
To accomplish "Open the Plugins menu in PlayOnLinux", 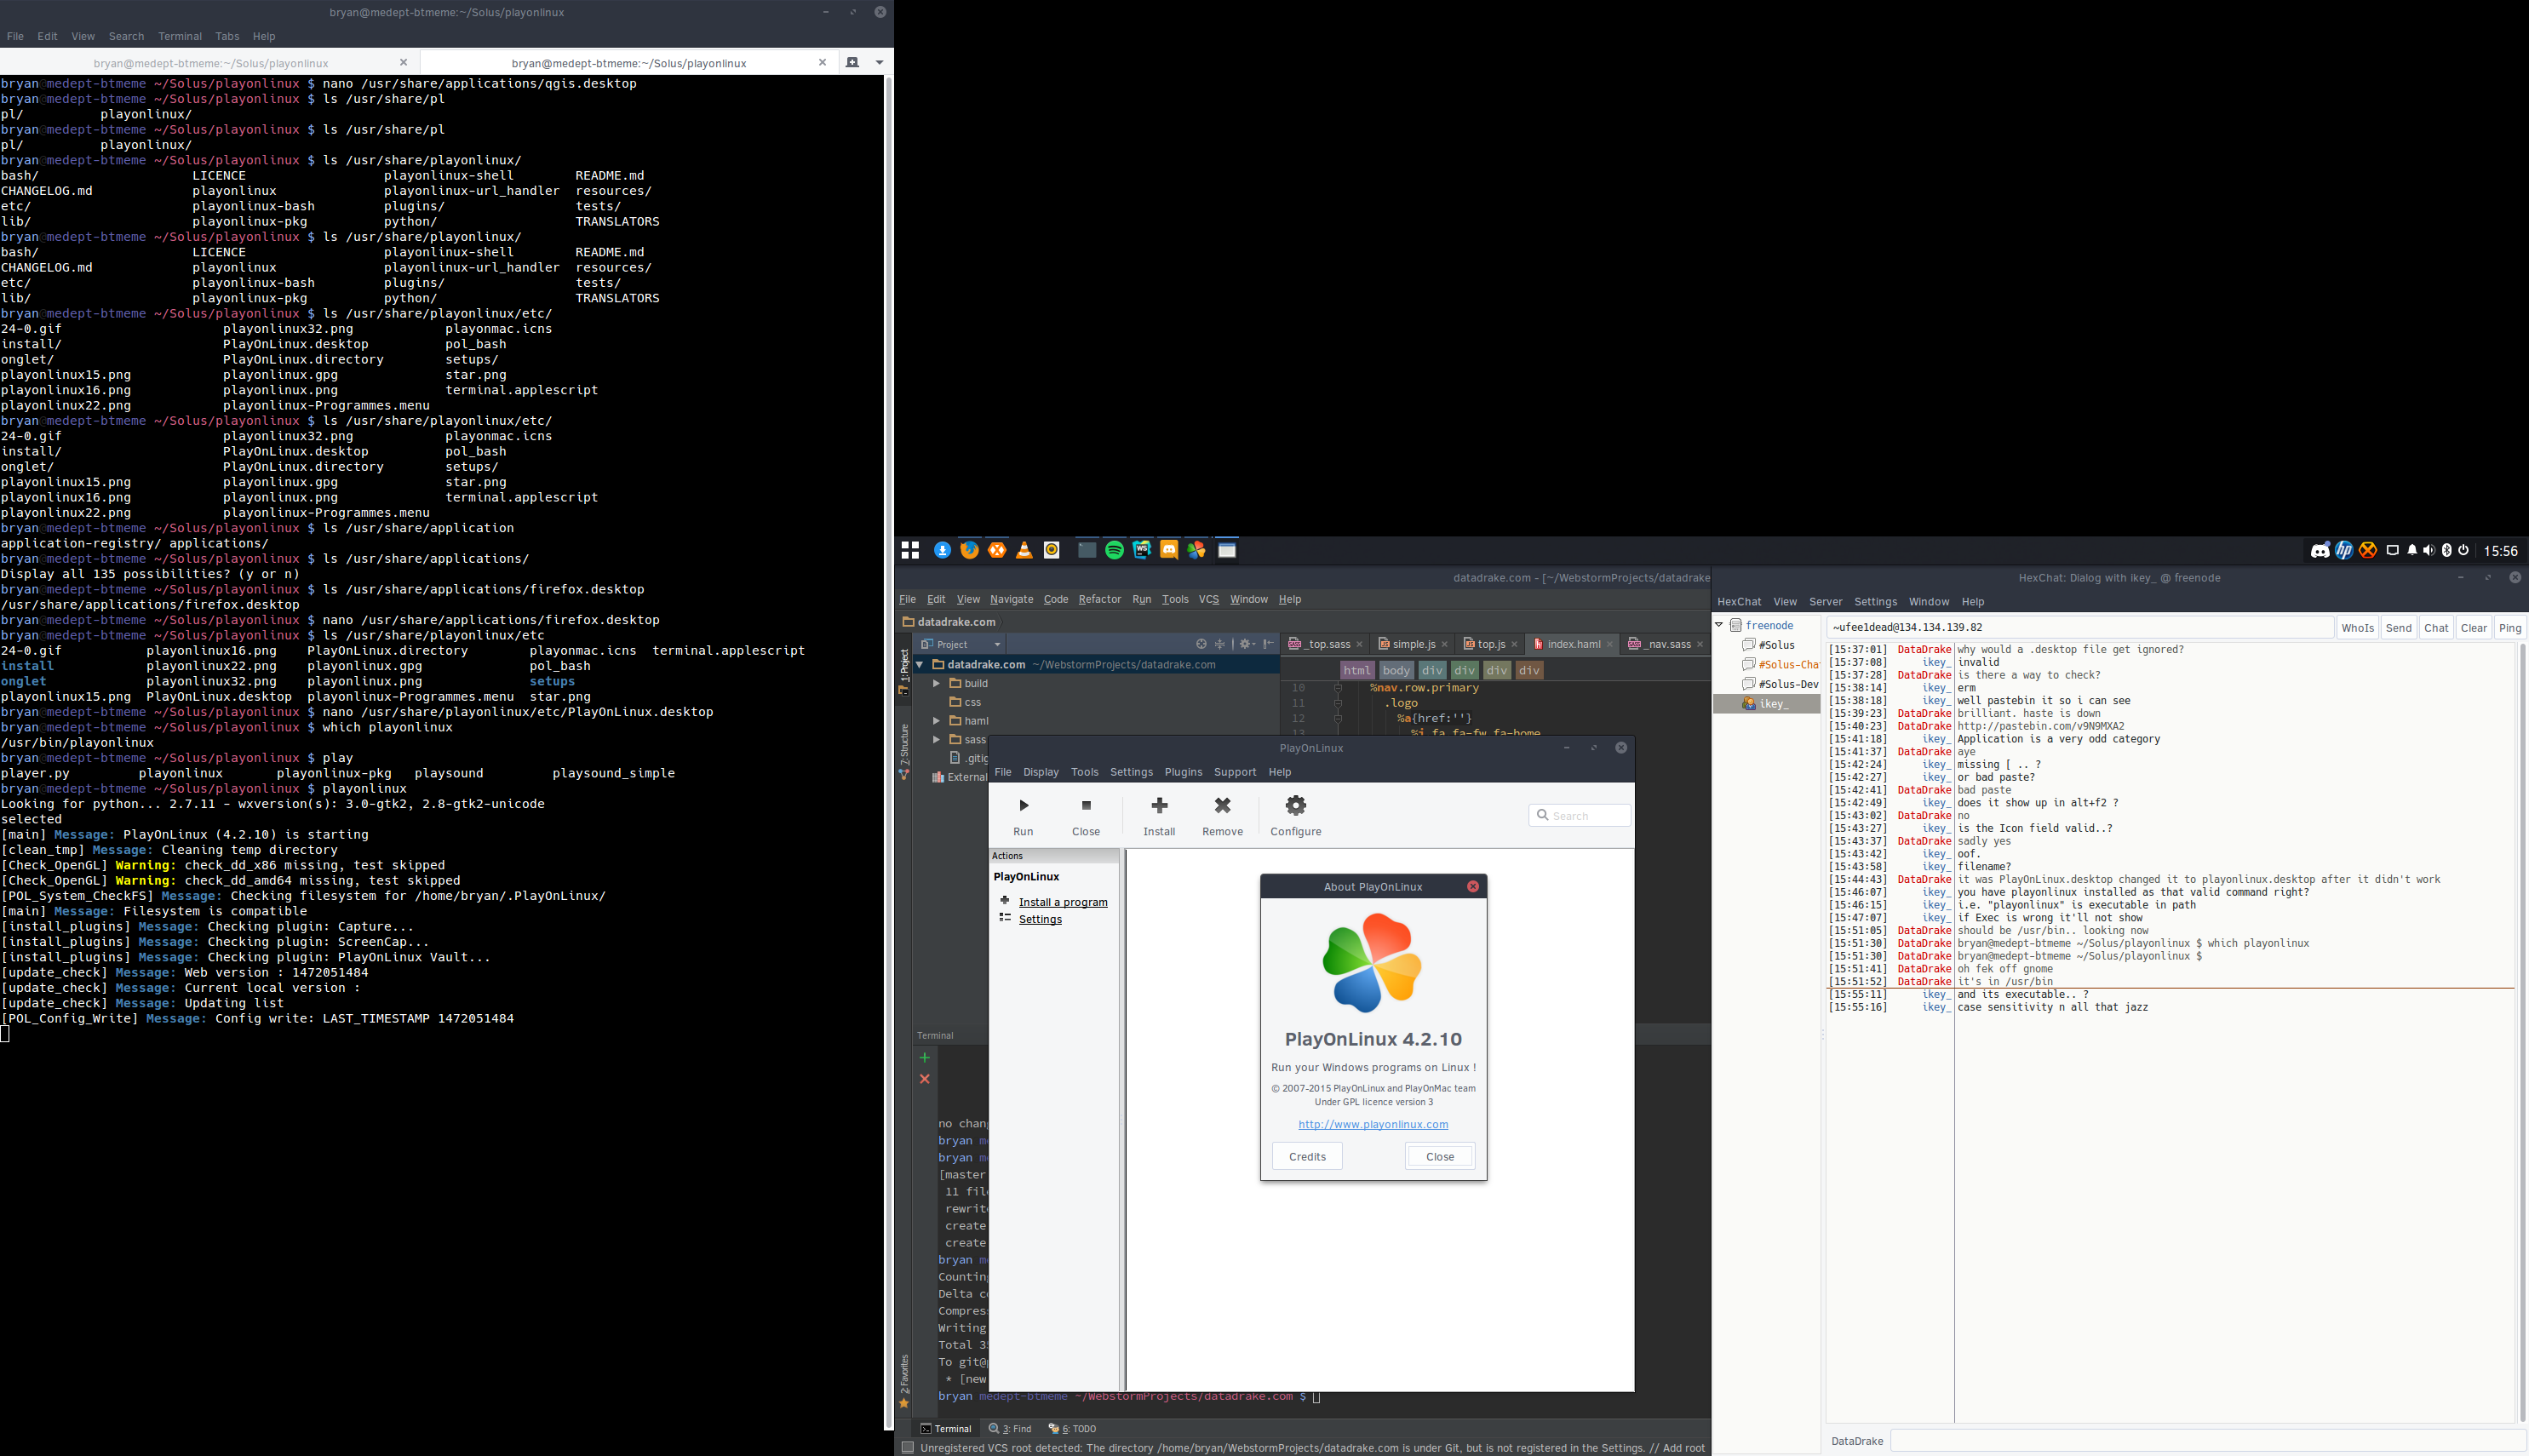I will [x=1183, y=773].
